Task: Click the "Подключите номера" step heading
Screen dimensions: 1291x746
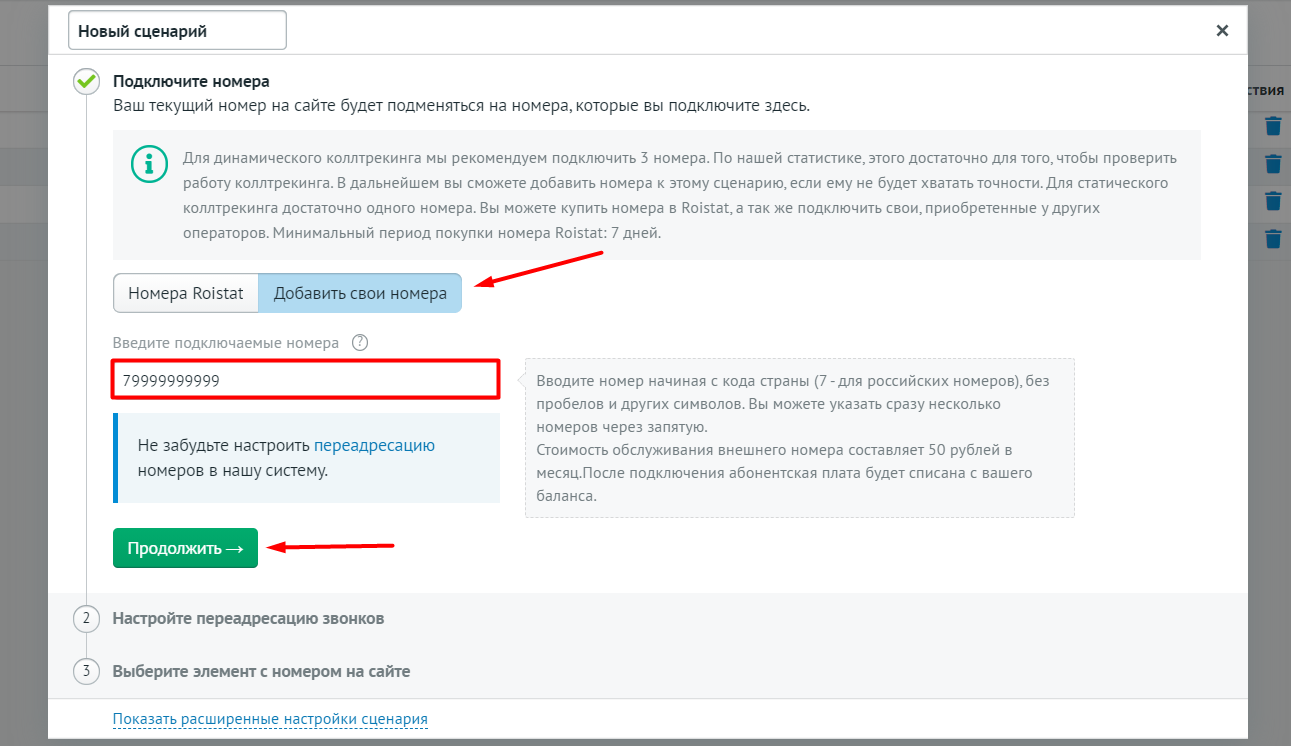Action: click(191, 81)
